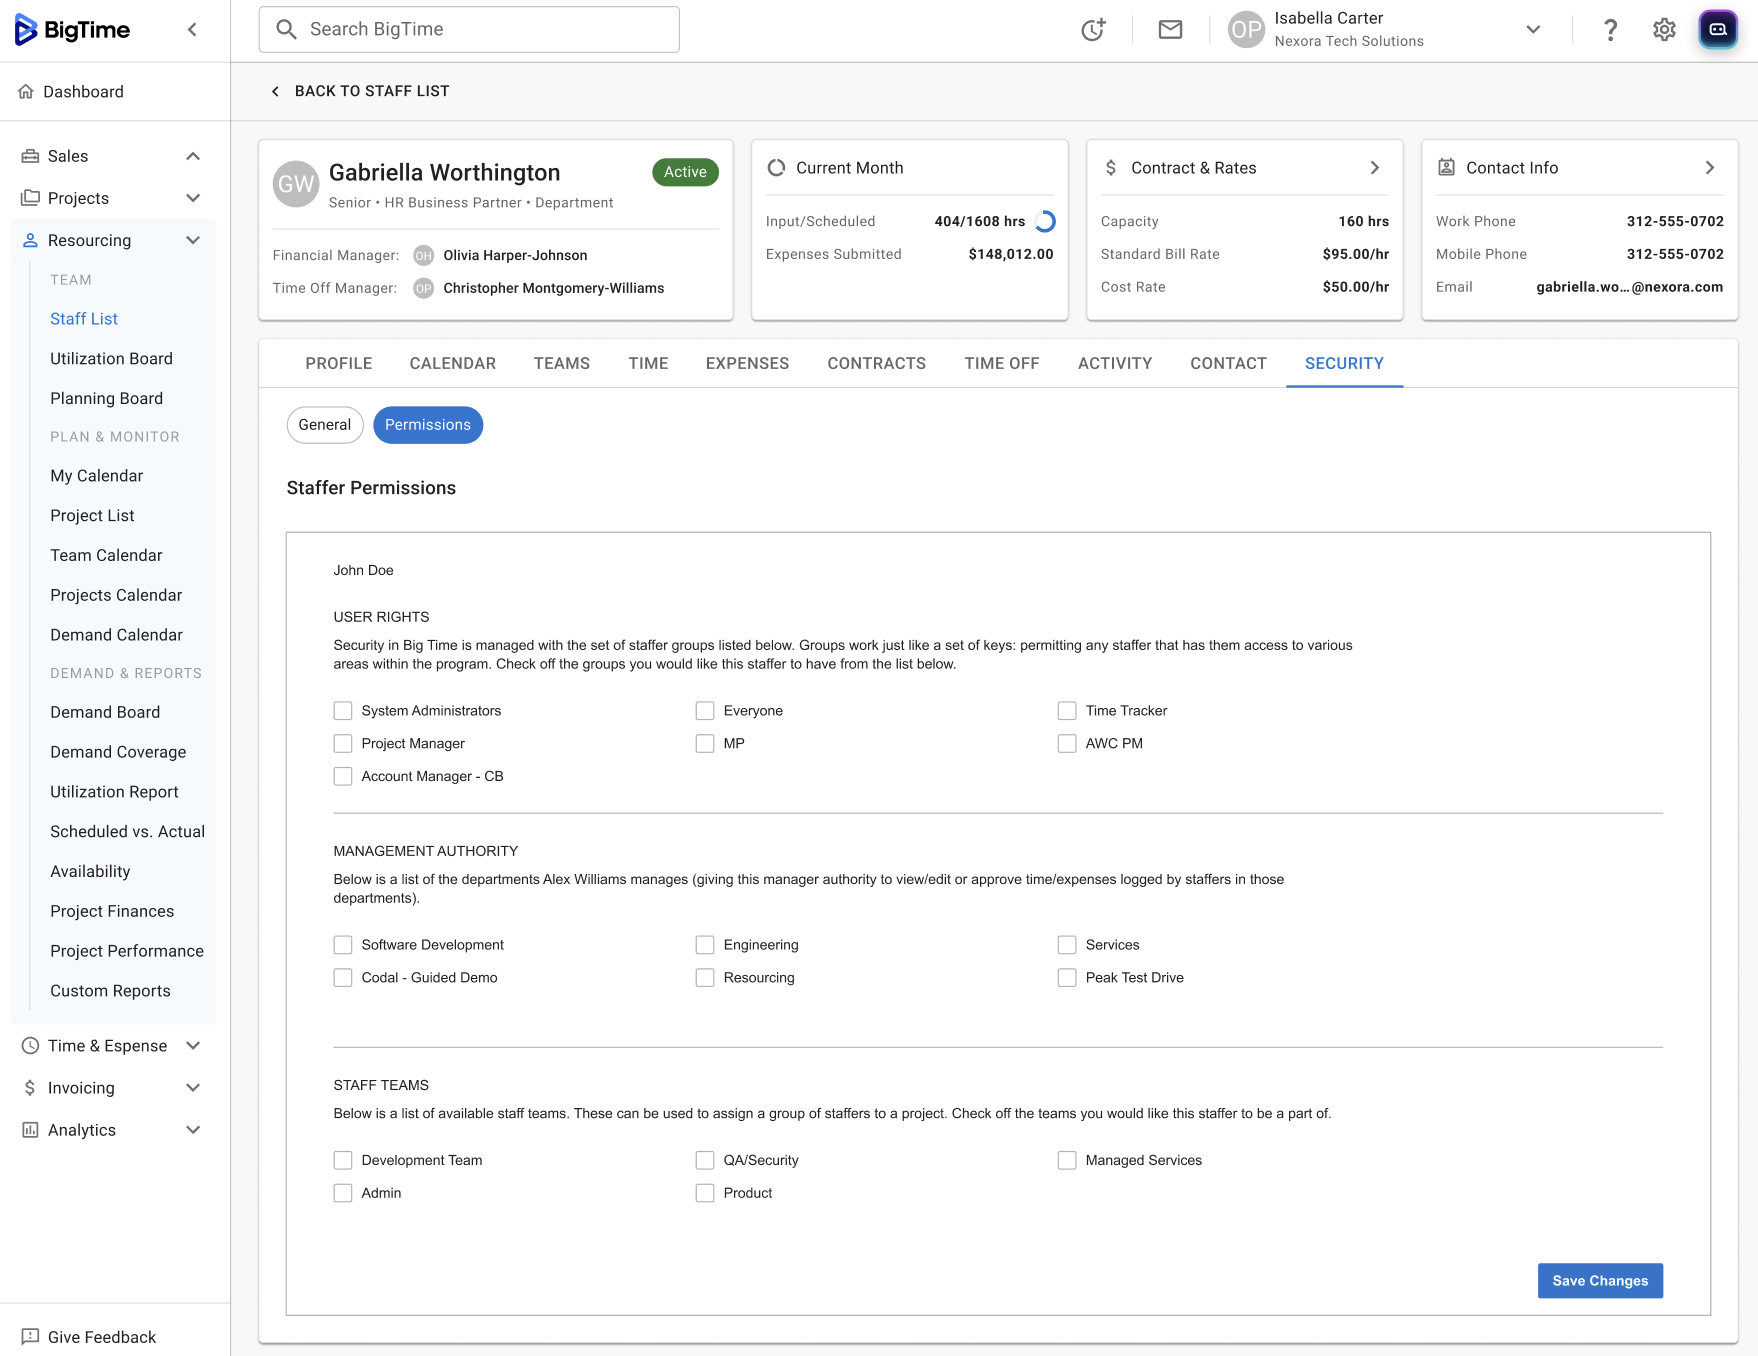Click the Save Changes button
Screen dimensions: 1758x1356
pyautogui.click(x=1599, y=1281)
